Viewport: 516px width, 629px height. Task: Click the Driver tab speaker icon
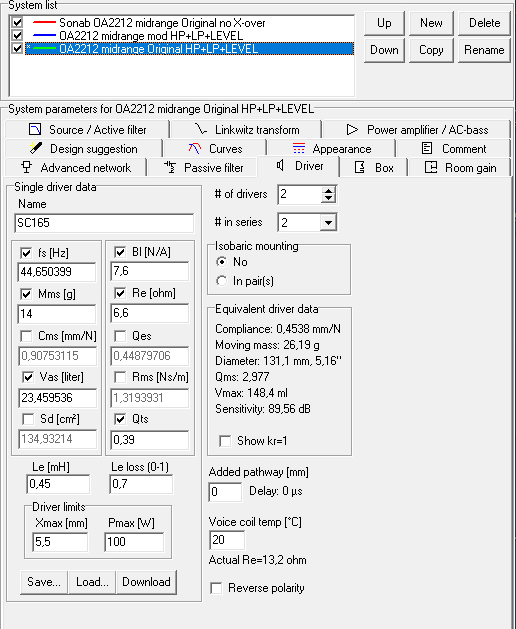tap(280, 165)
